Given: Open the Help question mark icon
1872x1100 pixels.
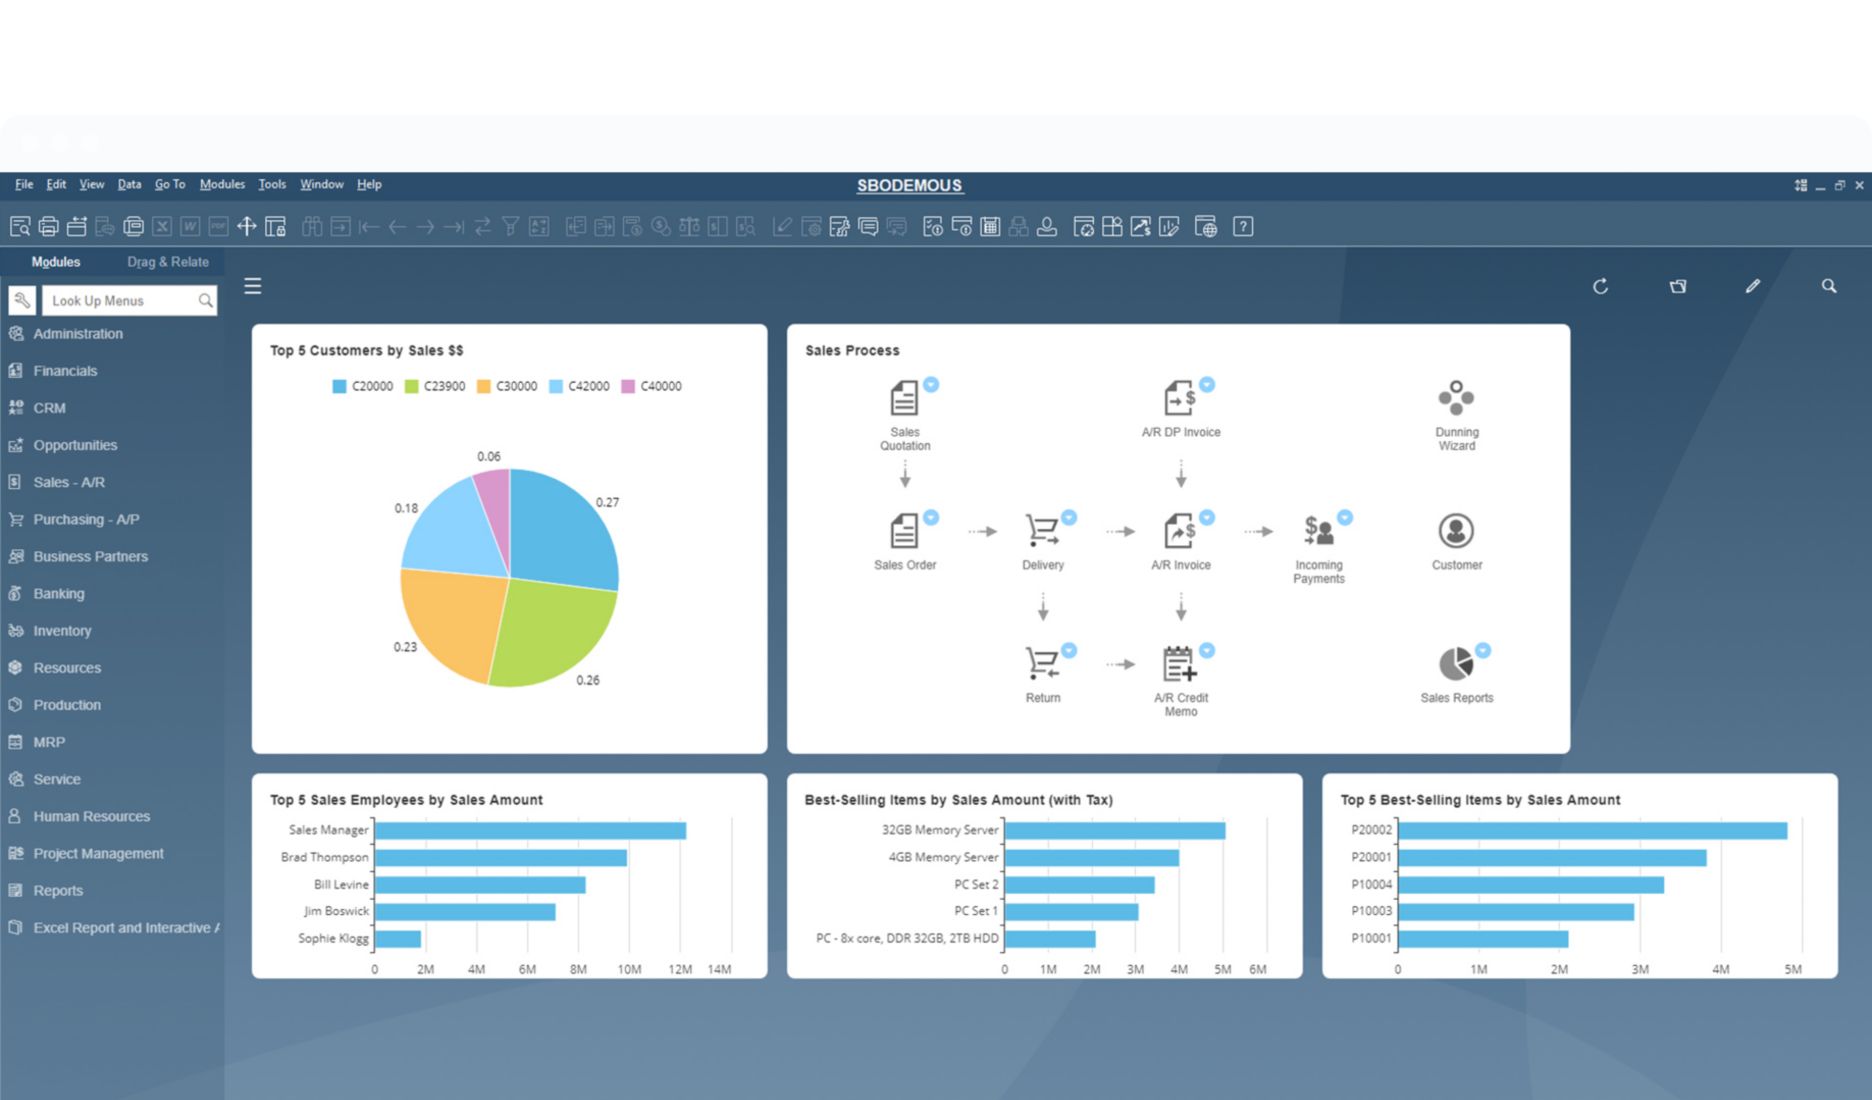Looking at the screenshot, I should point(1242,226).
